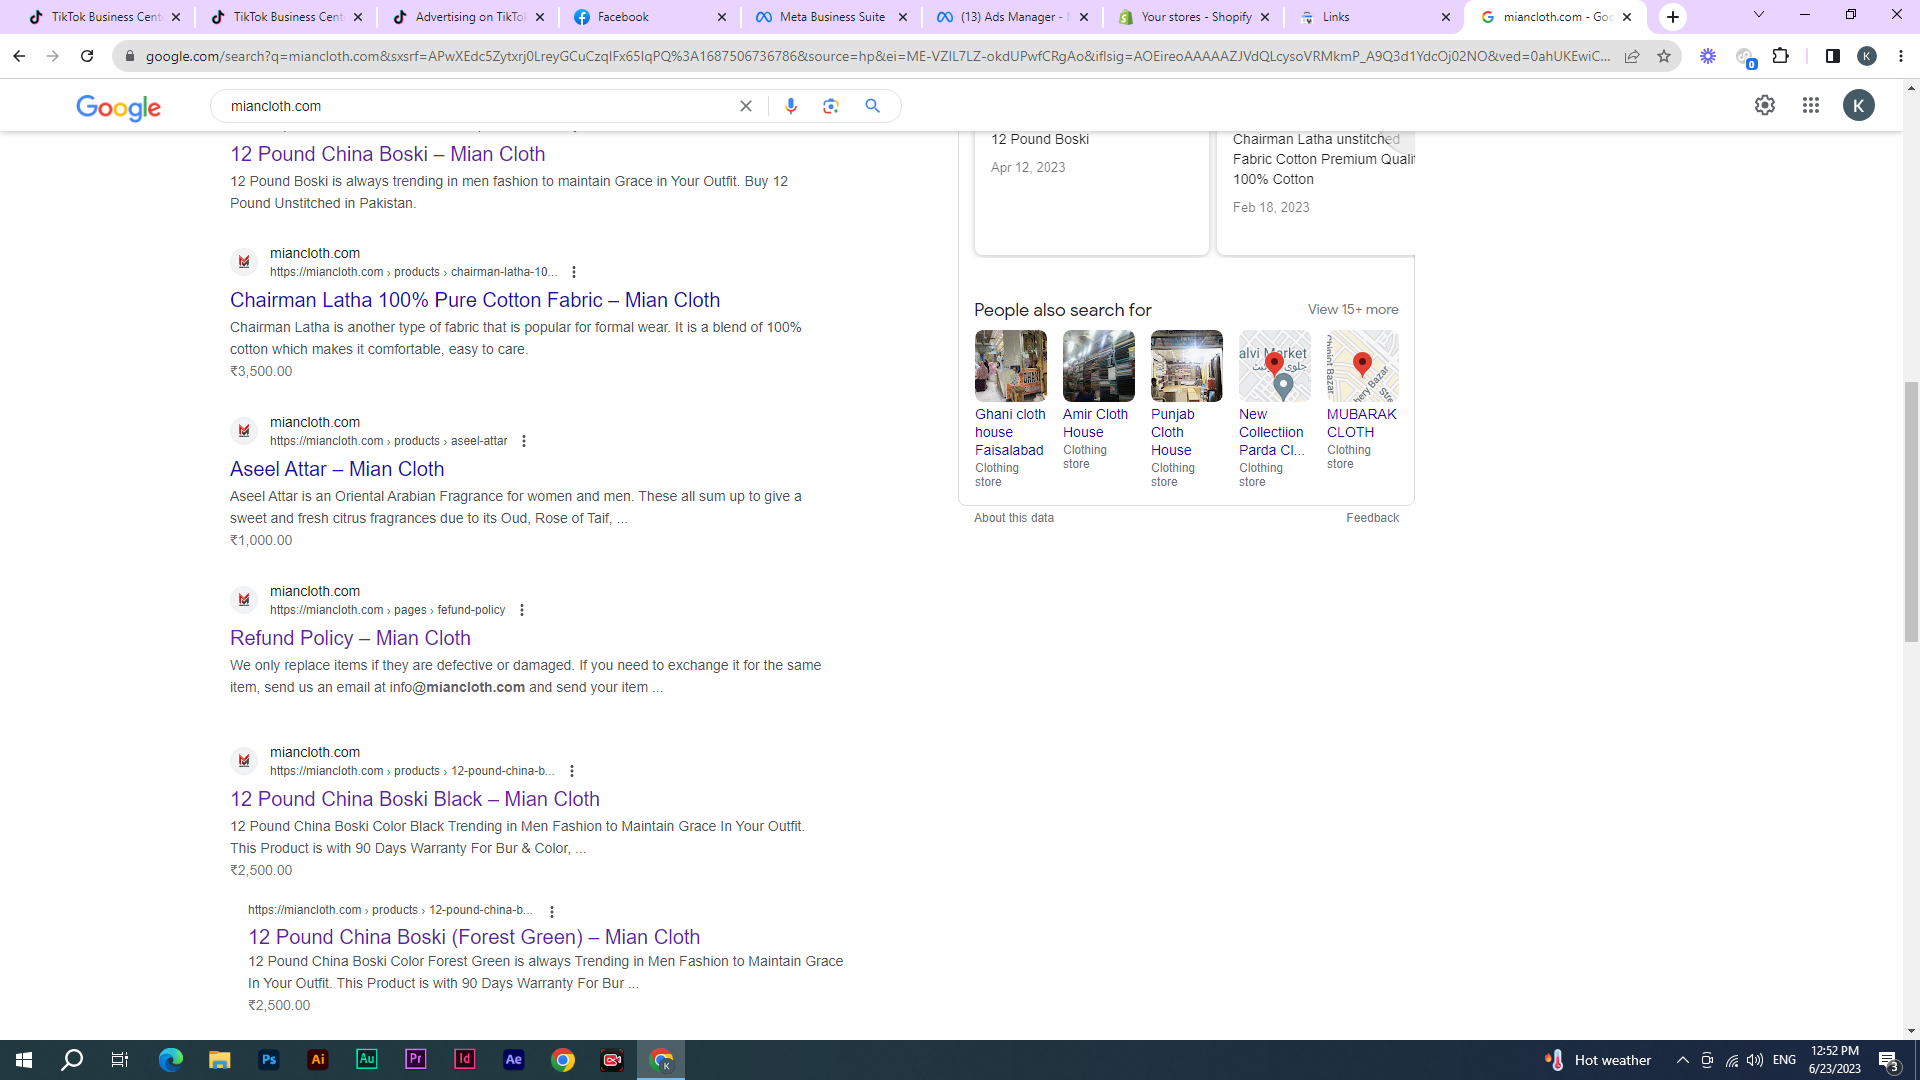Open Chrome extensions puzzle icon

[x=1780, y=56]
